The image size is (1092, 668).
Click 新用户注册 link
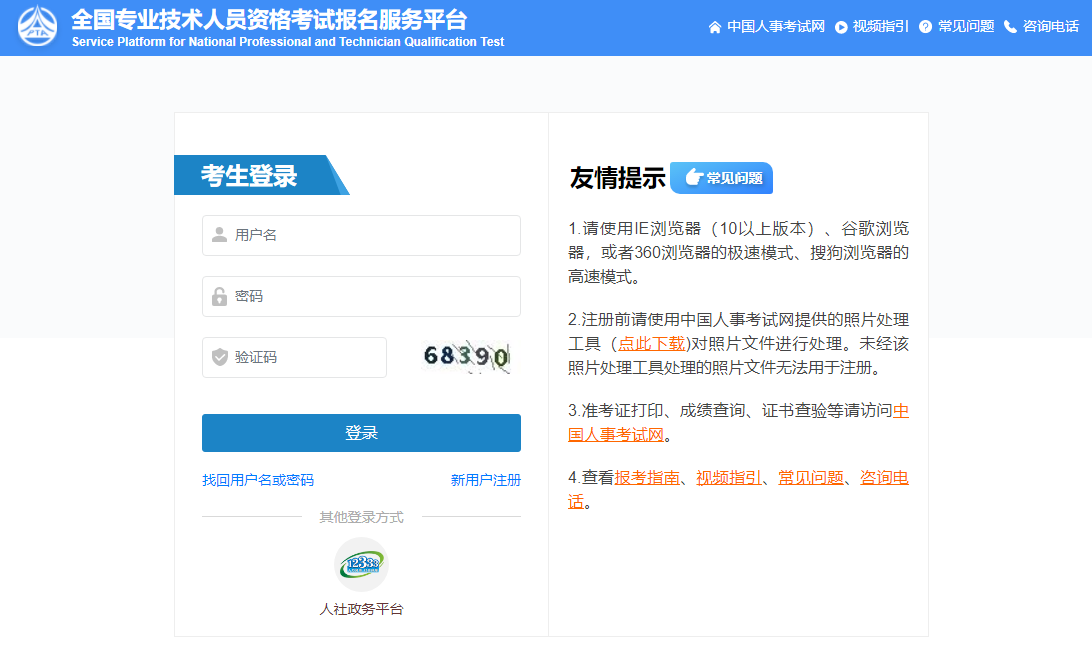pos(485,480)
